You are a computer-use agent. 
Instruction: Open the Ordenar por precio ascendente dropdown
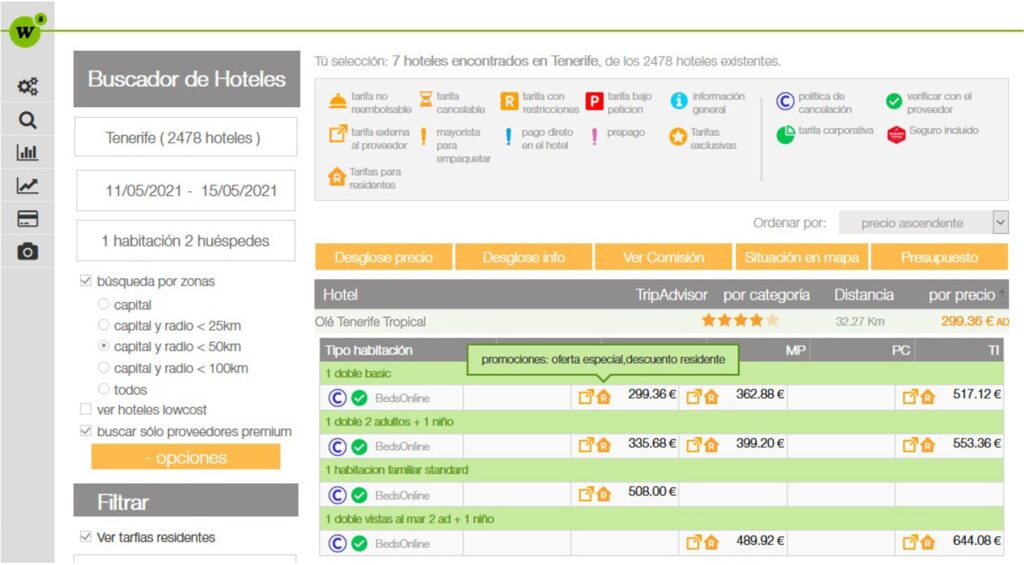click(923, 223)
